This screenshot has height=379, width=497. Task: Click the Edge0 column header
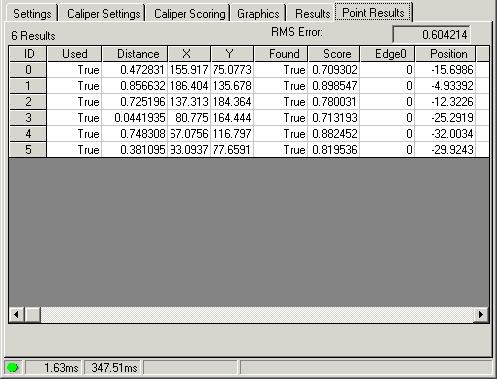click(388, 54)
